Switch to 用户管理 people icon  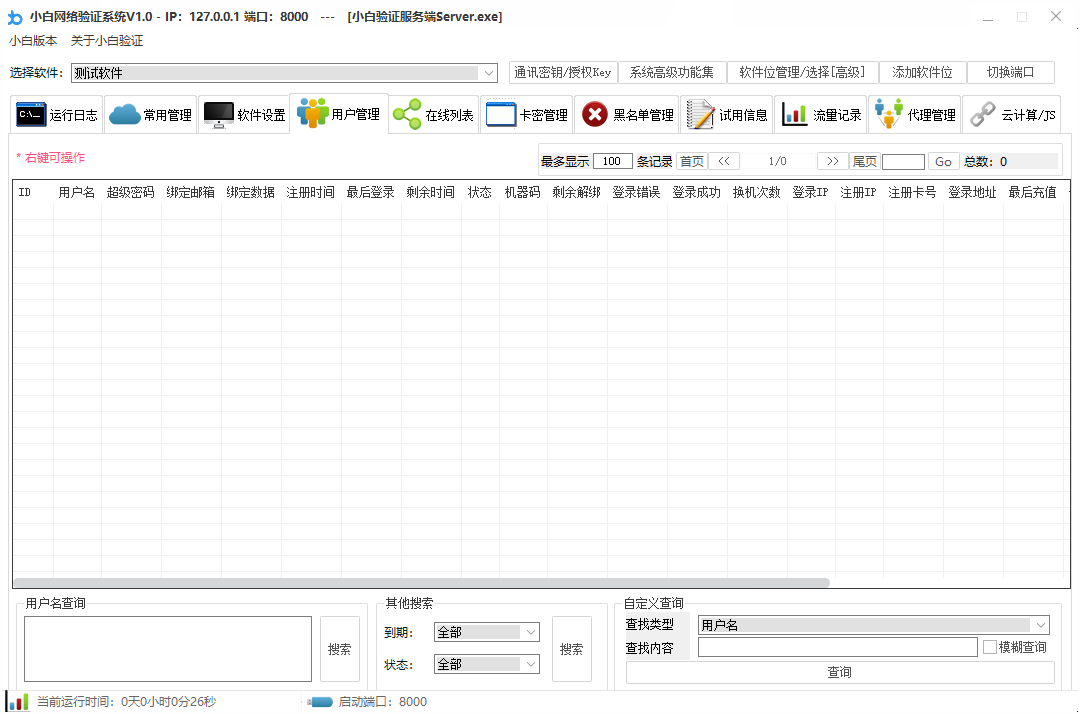click(312, 113)
